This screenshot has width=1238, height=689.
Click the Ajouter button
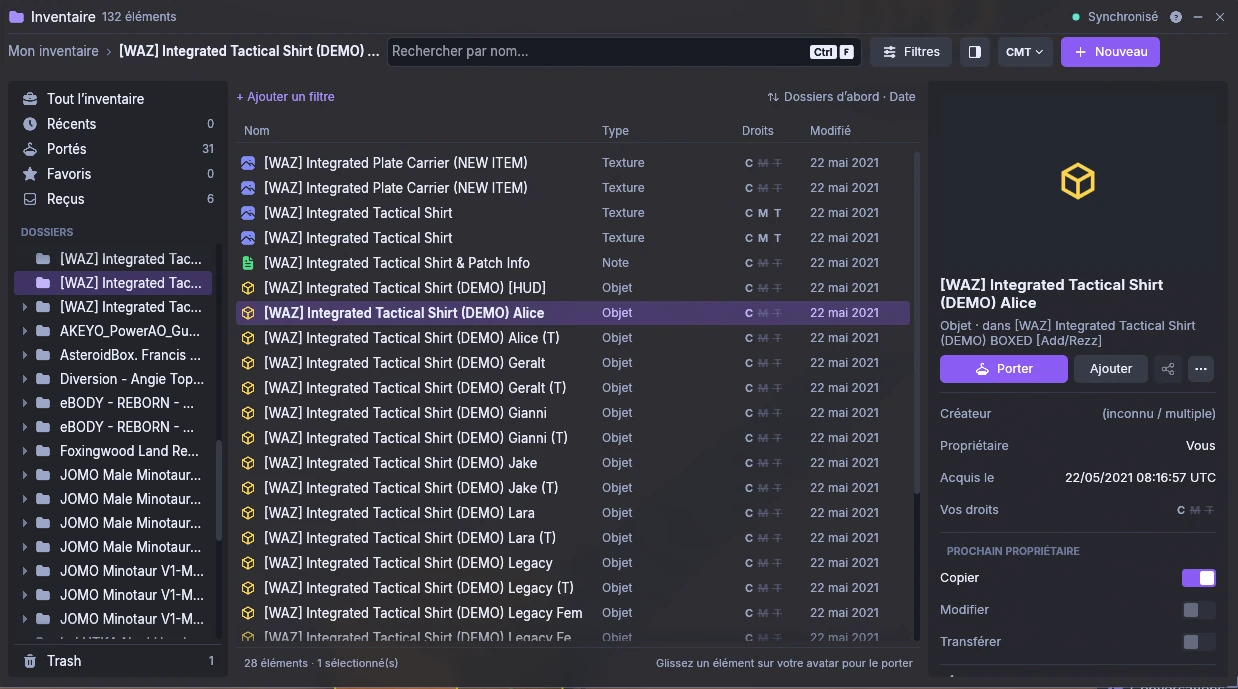(1110, 369)
